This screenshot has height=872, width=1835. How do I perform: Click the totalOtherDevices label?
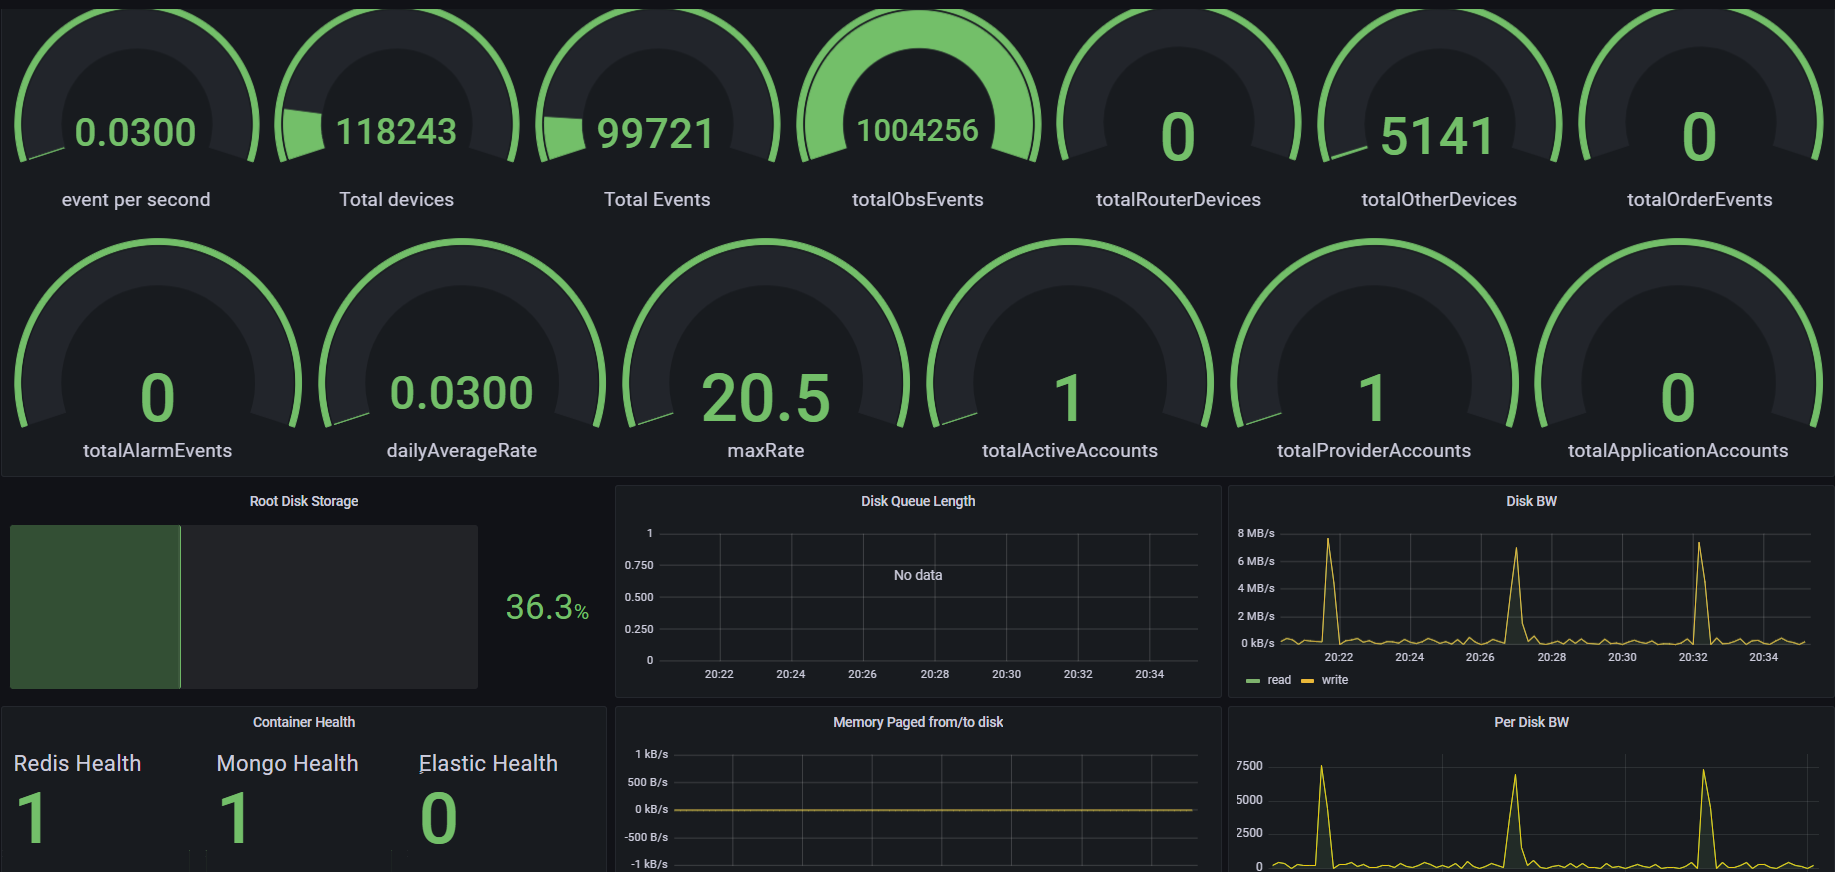1439,200
